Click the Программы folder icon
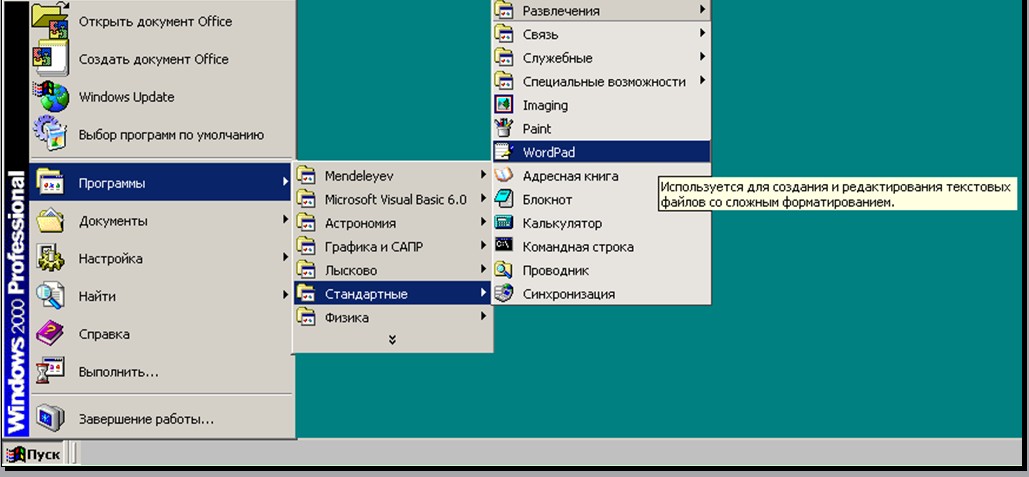The width and height of the screenshot is (1029, 477). (51, 182)
